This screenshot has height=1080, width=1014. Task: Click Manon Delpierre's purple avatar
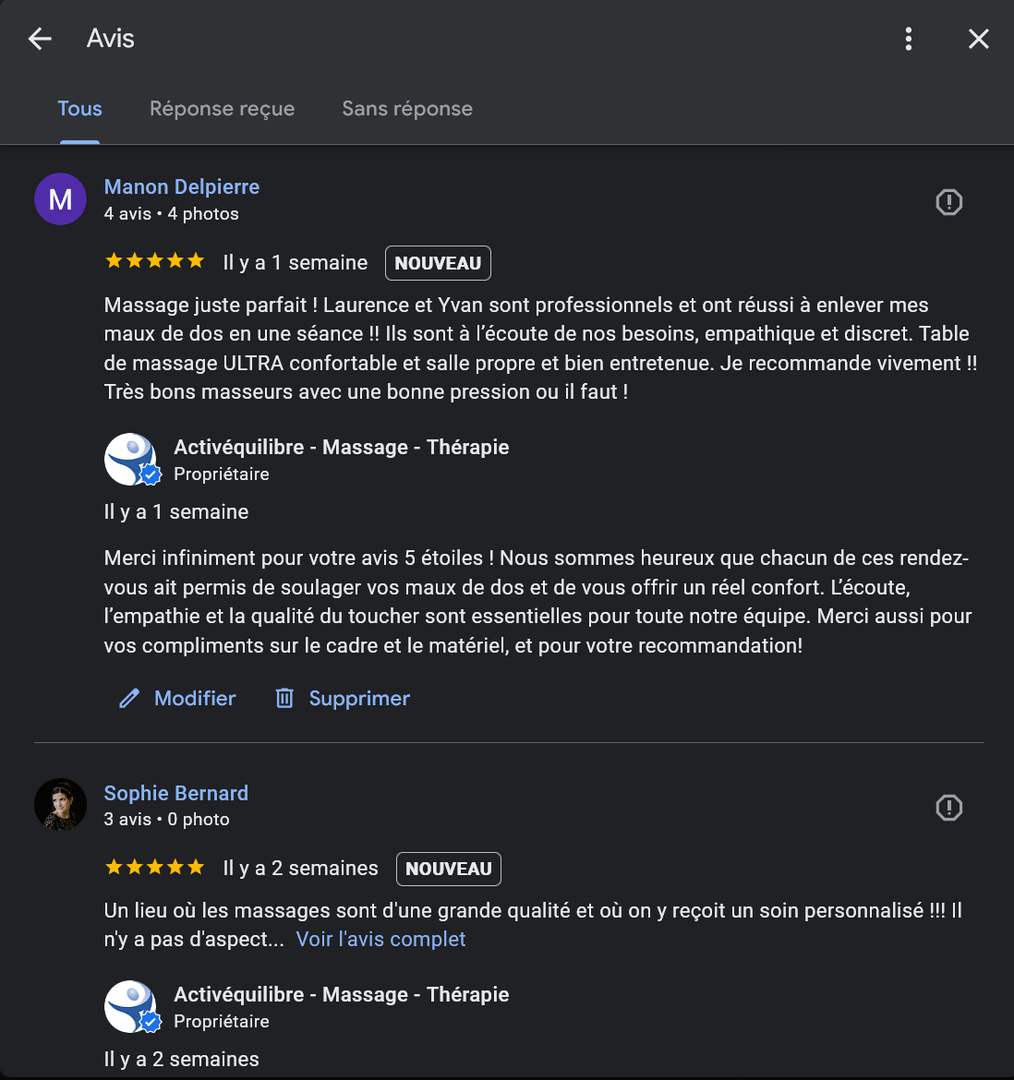point(60,199)
